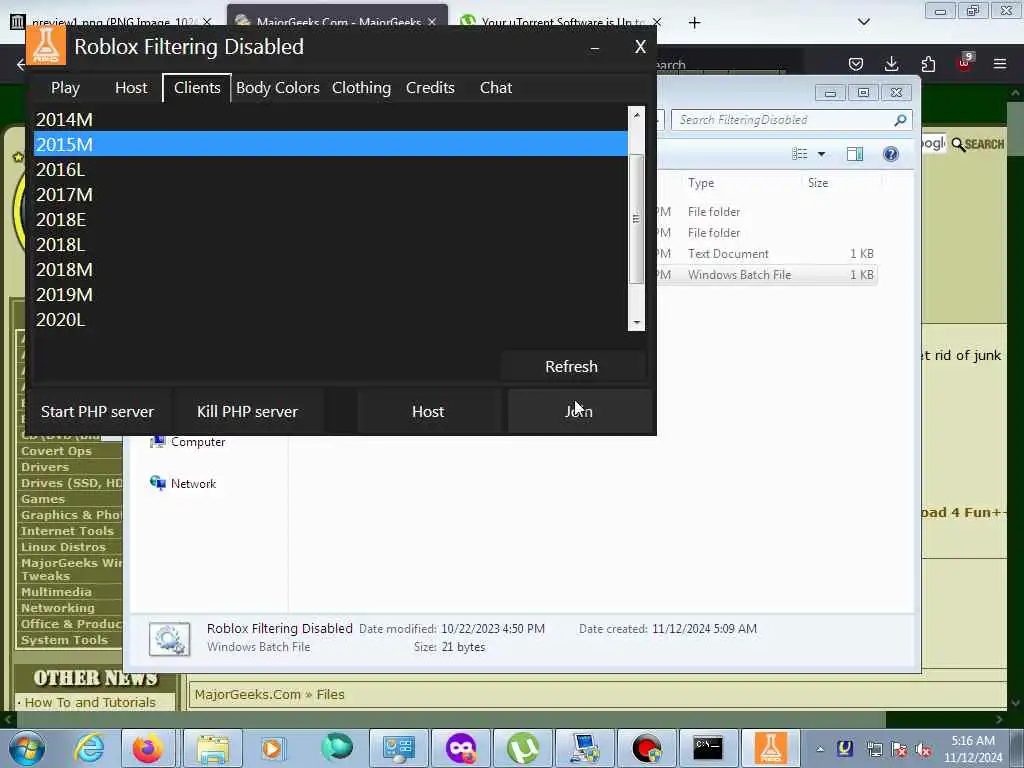This screenshot has width=1024, height=768.
Task: Click the bottom Host button
Action: pos(428,411)
